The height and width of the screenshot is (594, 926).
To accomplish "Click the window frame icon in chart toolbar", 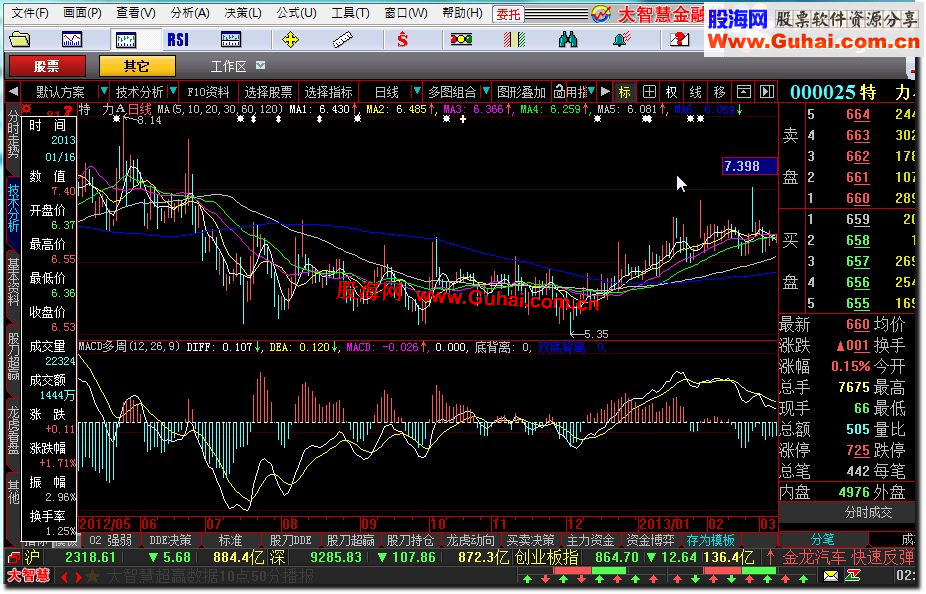I will [x=744, y=92].
